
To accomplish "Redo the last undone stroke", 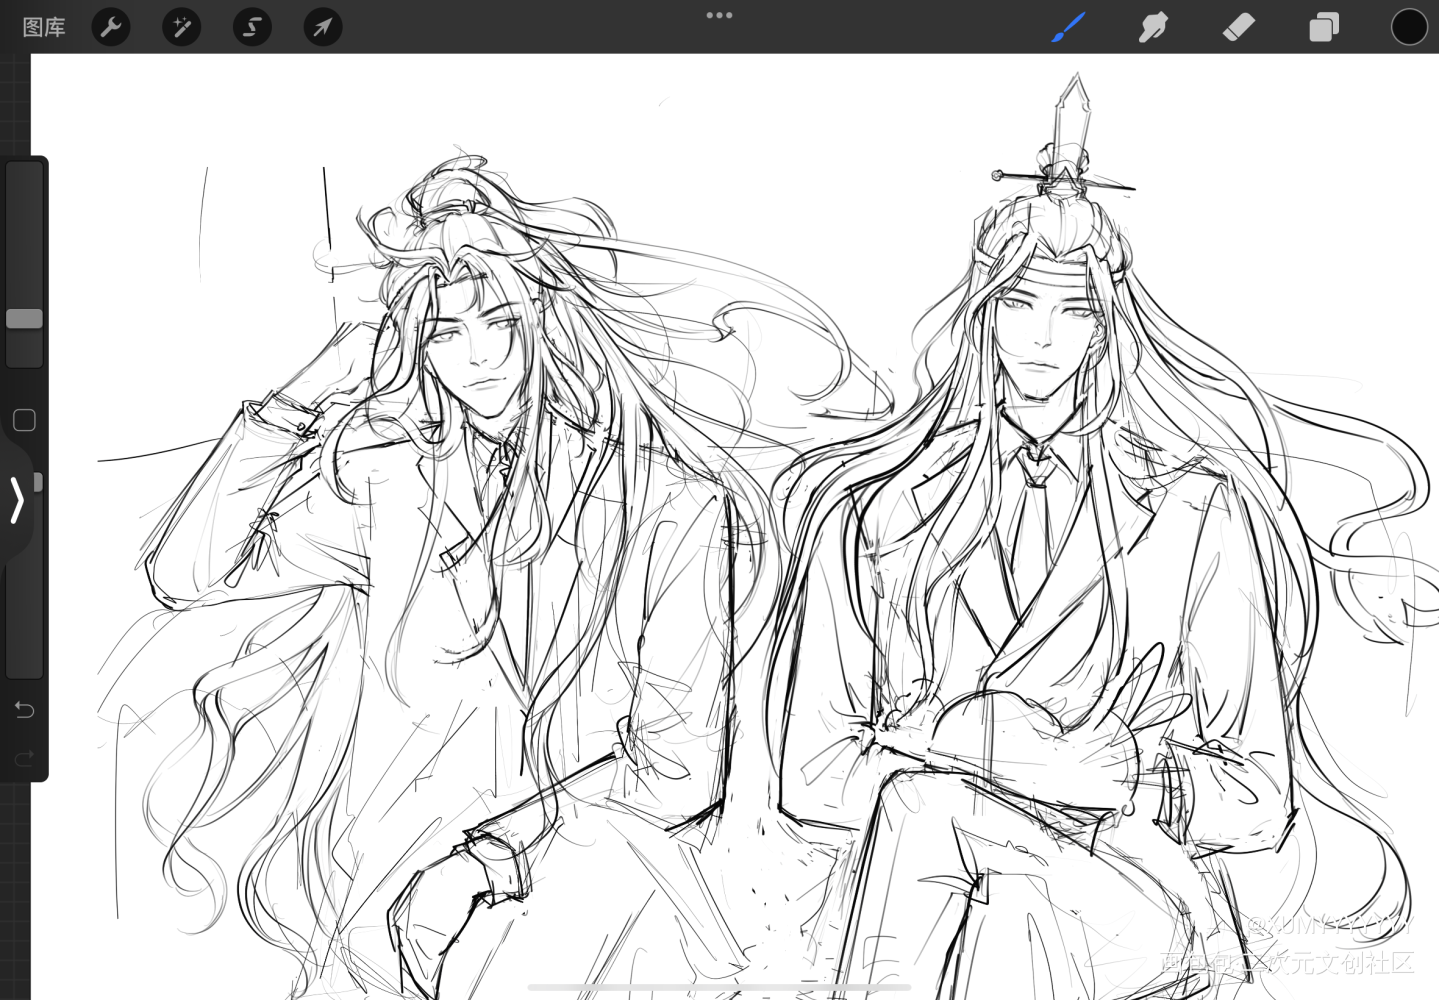I will pyautogui.click(x=24, y=759).
